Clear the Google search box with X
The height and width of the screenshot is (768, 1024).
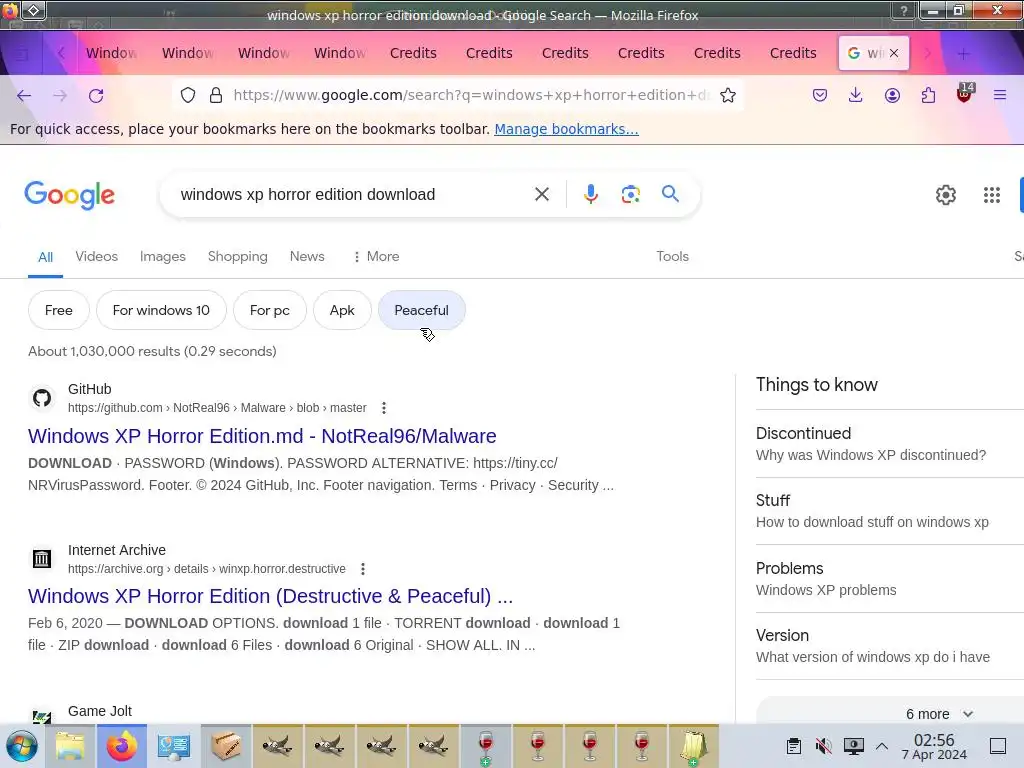pyautogui.click(x=541, y=194)
